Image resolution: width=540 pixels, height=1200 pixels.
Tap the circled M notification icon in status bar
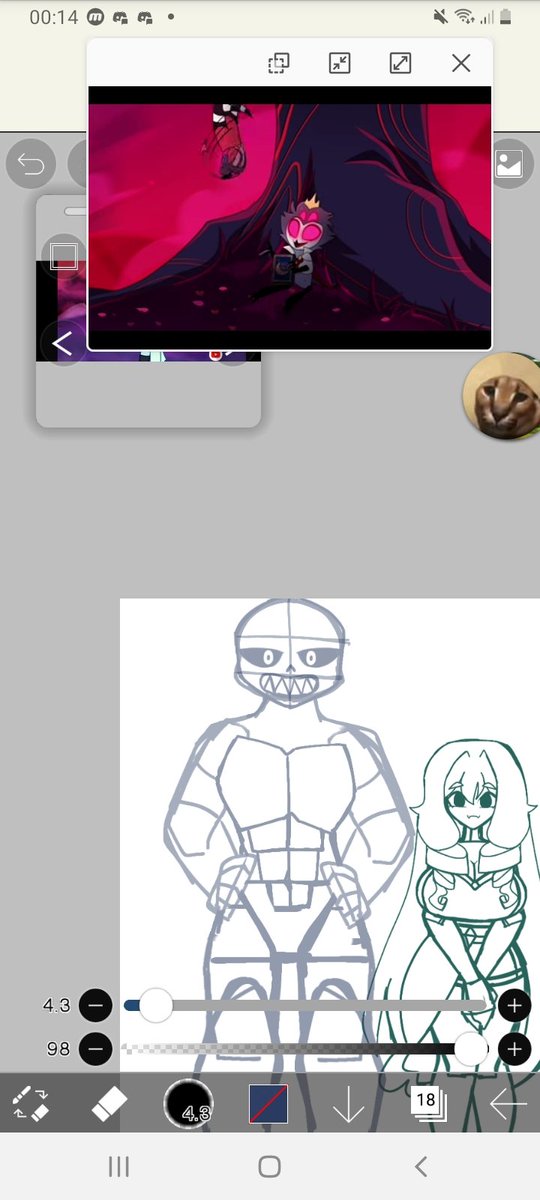[95, 17]
